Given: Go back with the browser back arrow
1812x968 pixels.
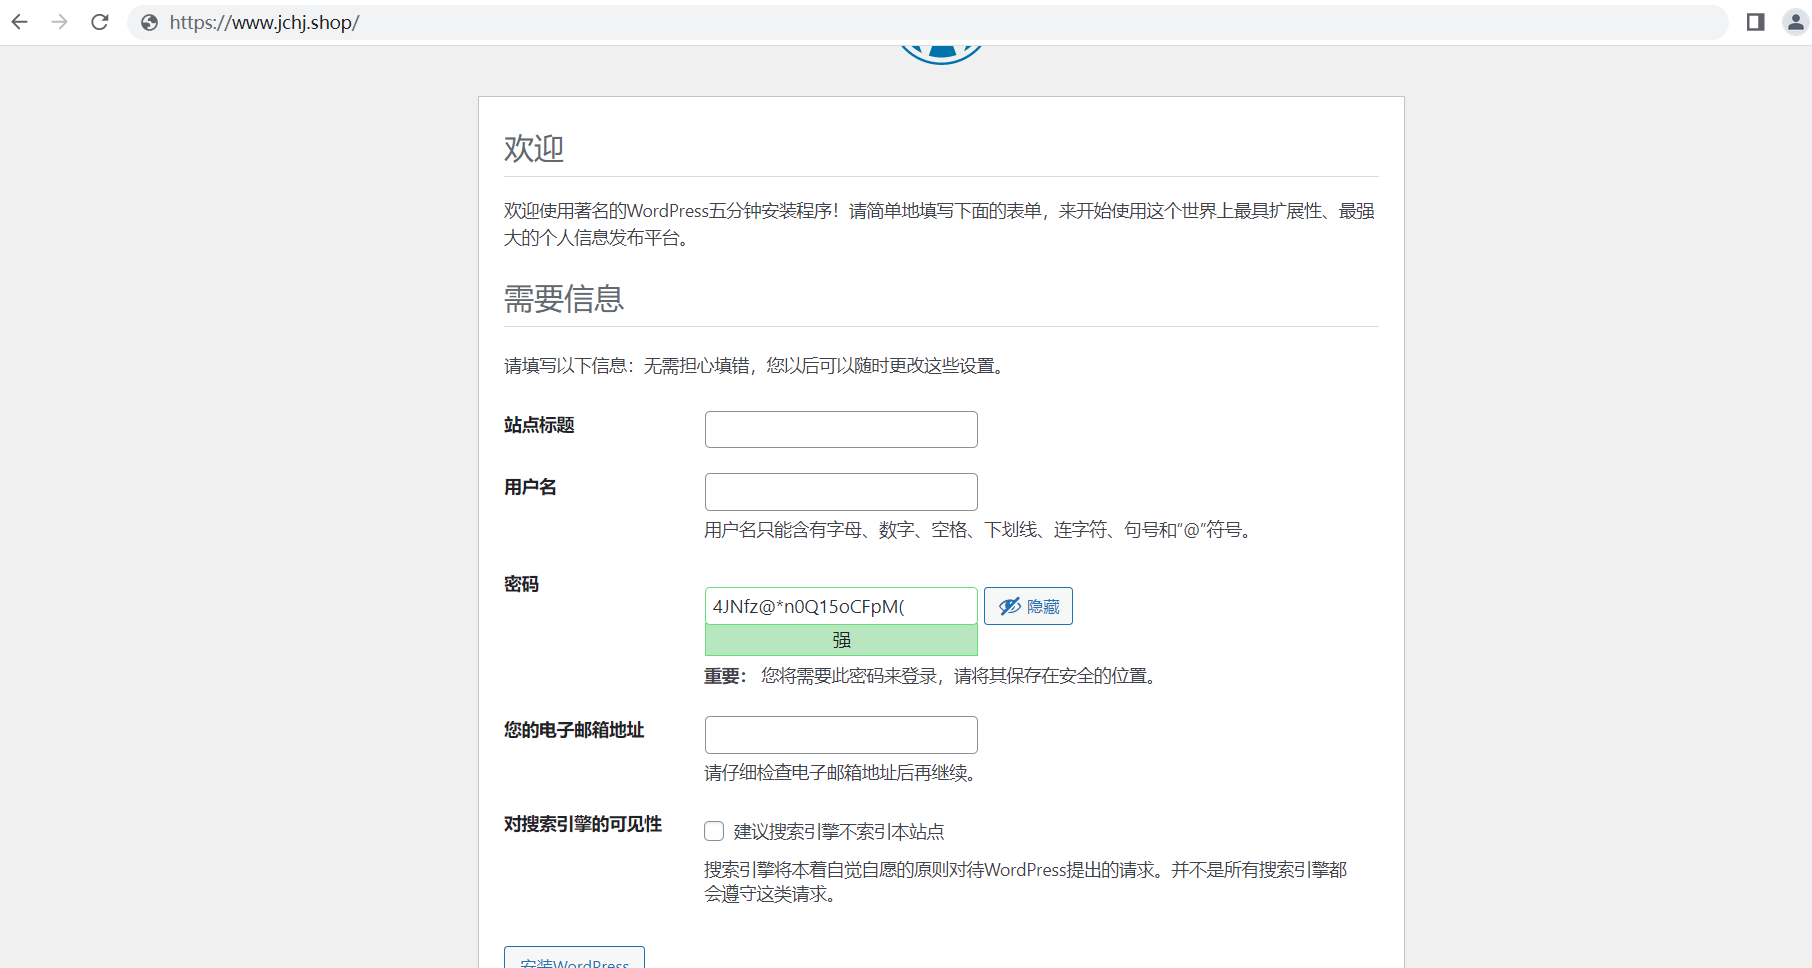Looking at the screenshot, I should (20, 22).
